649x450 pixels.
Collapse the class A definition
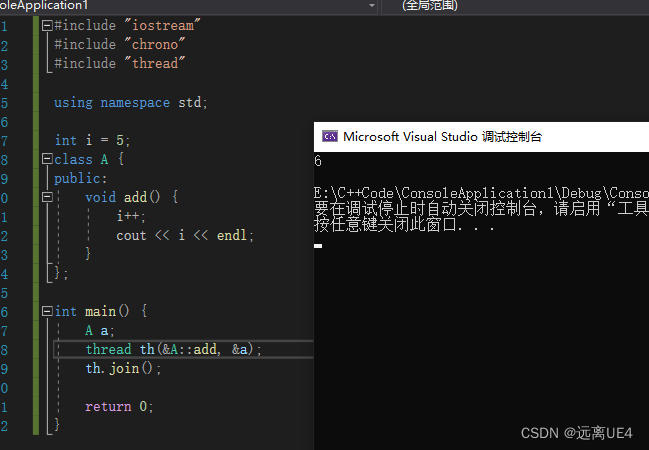tap(47, 159)
